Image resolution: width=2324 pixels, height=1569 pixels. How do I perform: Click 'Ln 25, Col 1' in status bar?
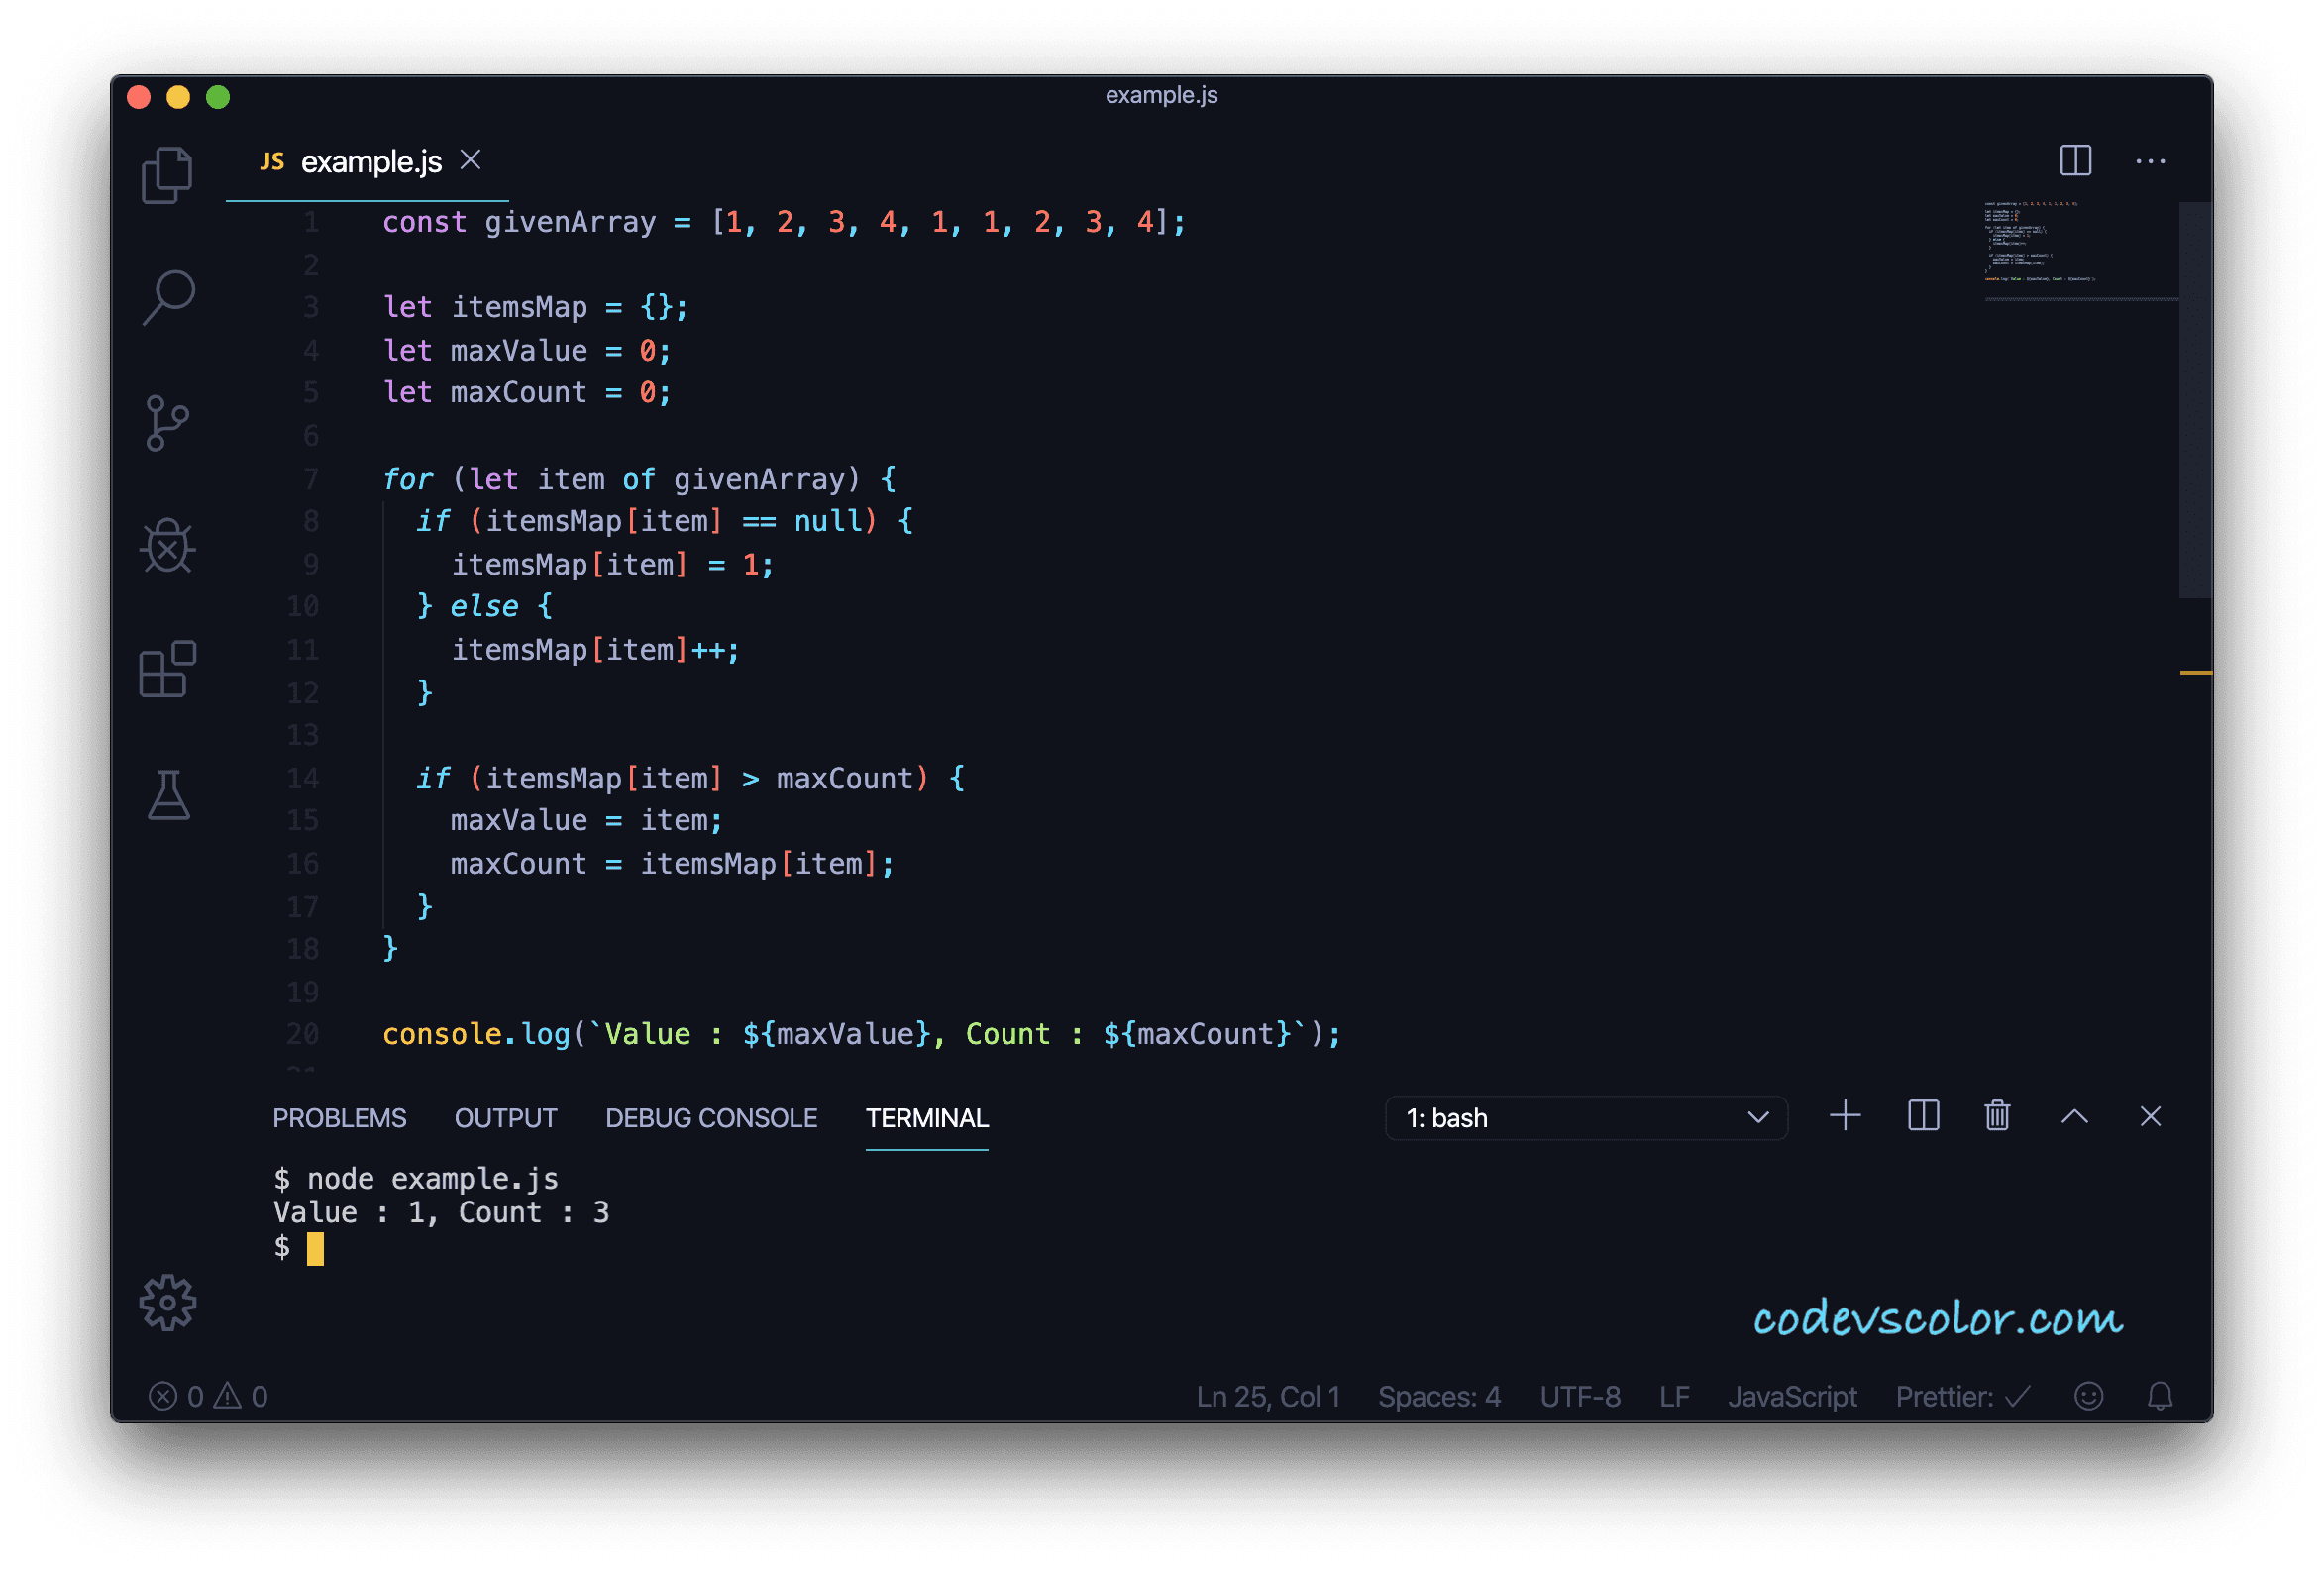[1268, 1397]
